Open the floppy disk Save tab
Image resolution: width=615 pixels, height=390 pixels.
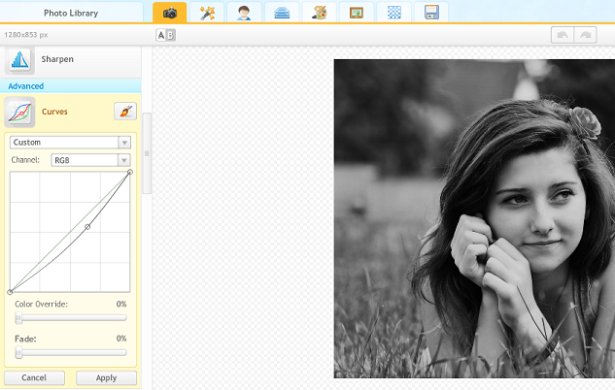tap(431, 13)
